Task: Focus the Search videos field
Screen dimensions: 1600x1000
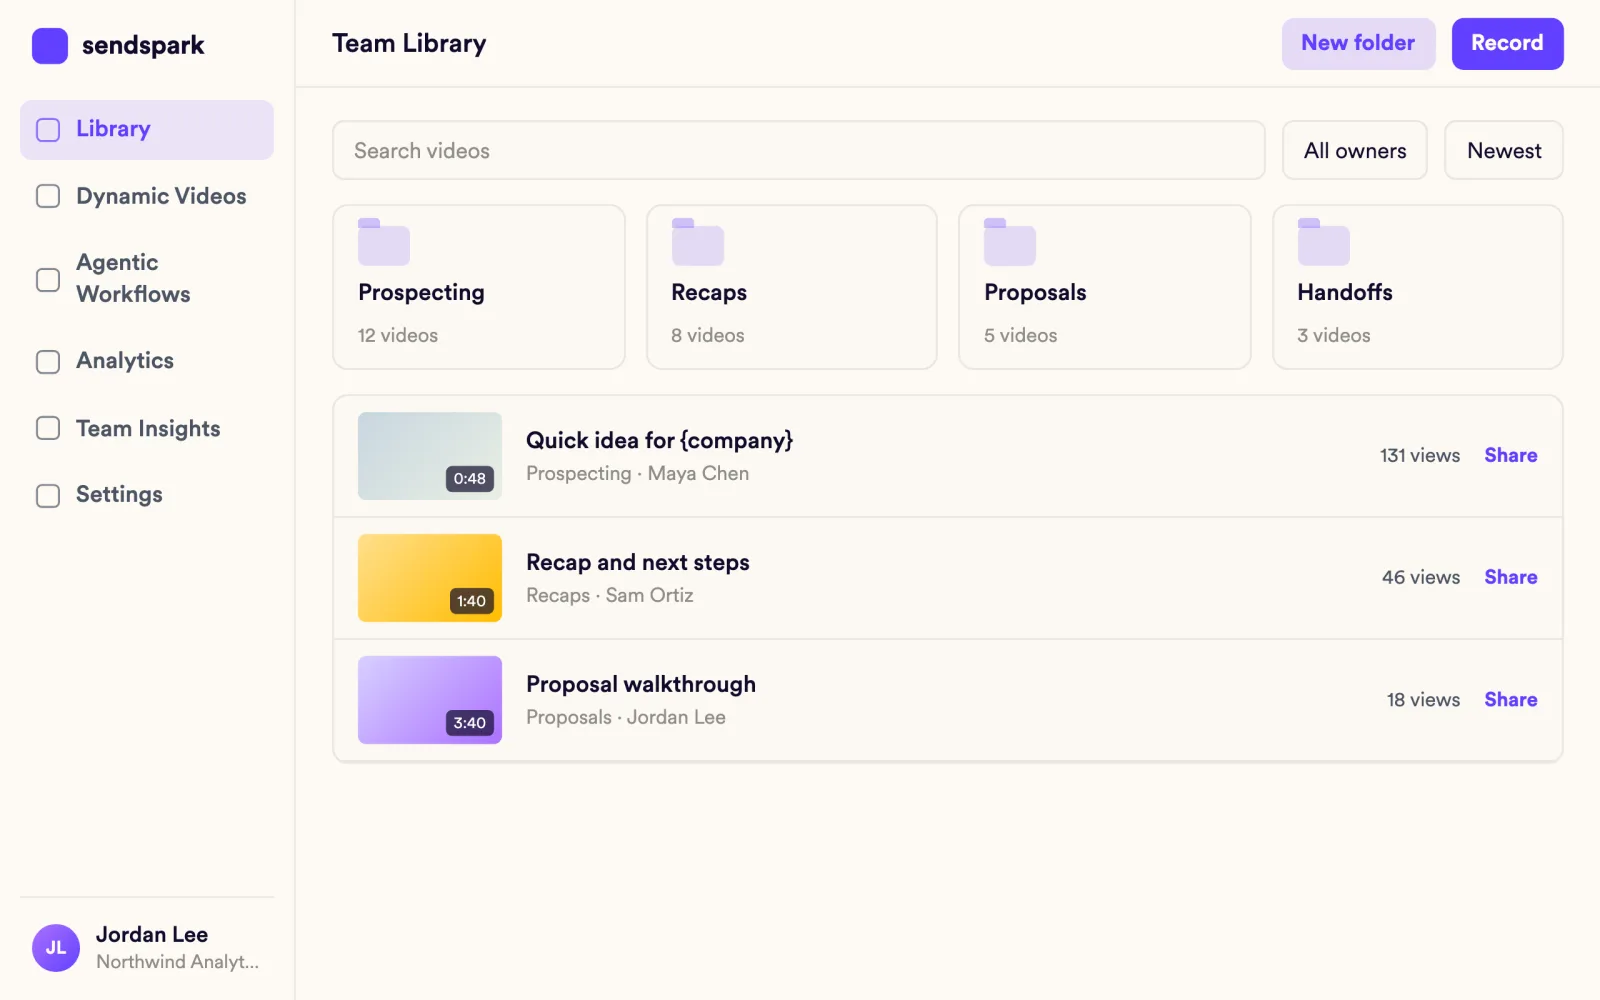Action: [798, 150]
